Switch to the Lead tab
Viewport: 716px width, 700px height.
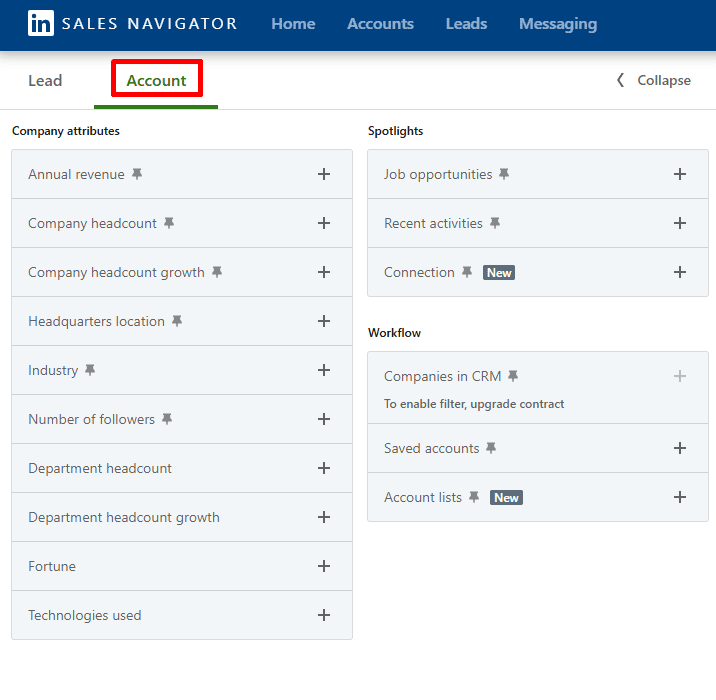tap(45, 81)
